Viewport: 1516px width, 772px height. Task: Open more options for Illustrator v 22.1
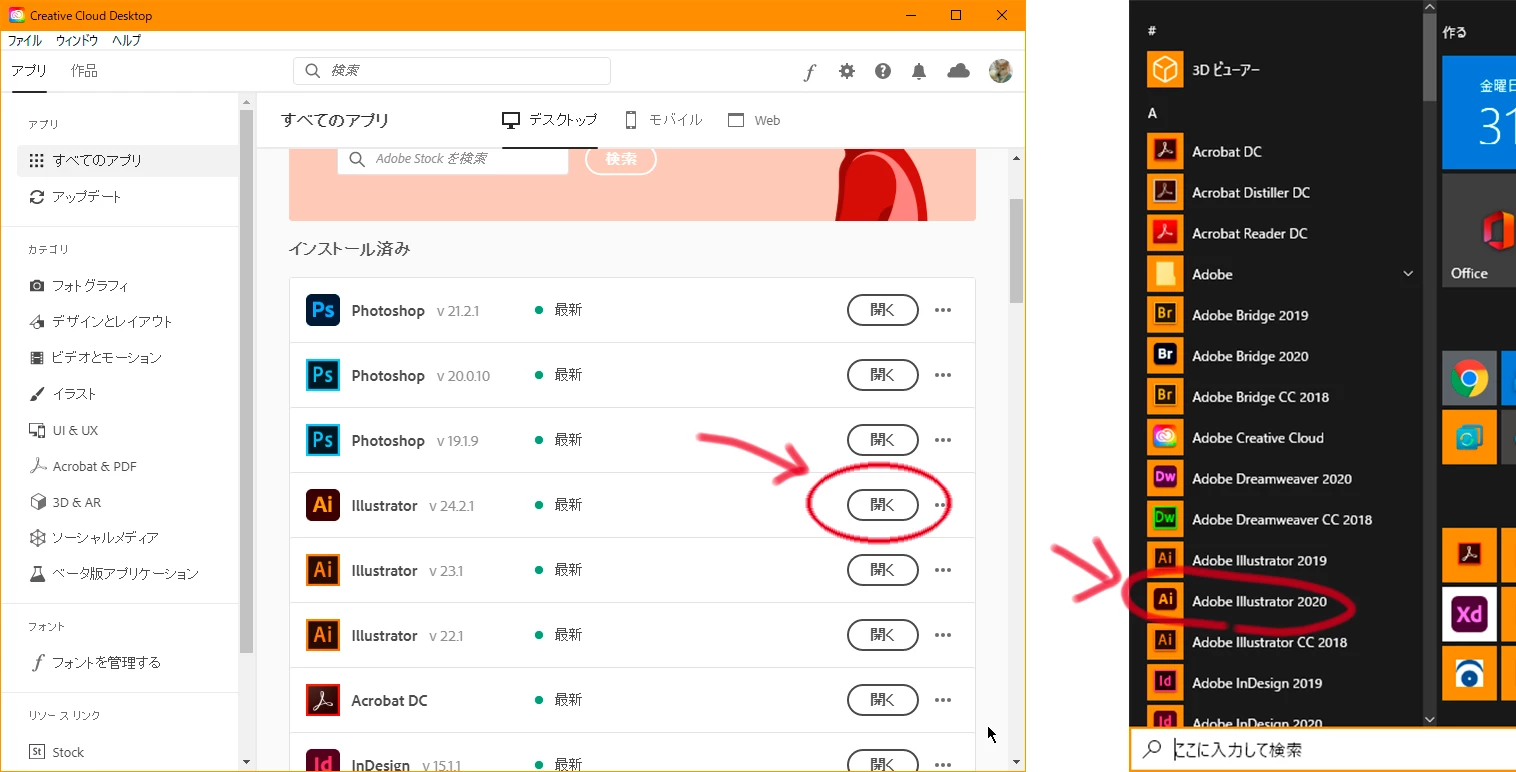tap(942, 635)
